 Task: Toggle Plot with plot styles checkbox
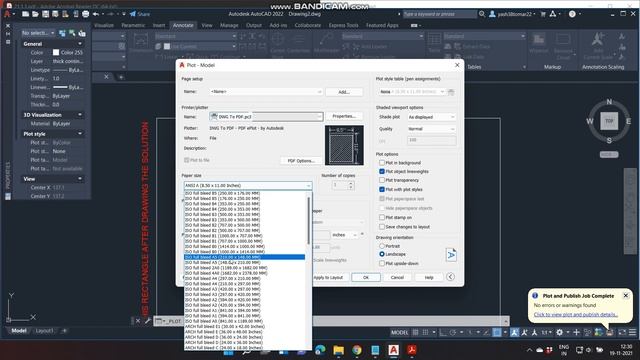(x=382, y=189)
